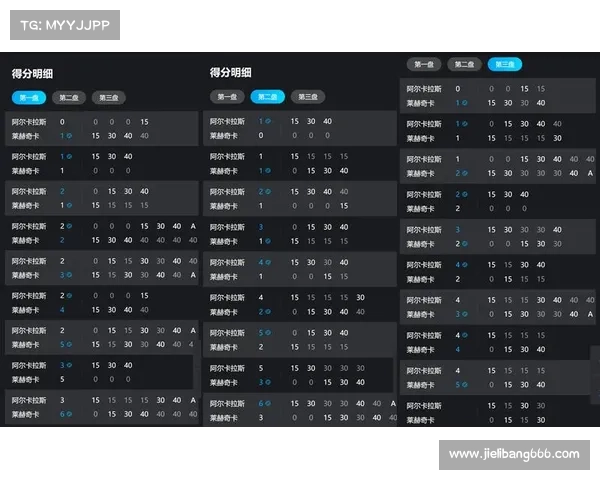
Task: Open 第三盘 tab in left score panel
Action: pos(109,98)
